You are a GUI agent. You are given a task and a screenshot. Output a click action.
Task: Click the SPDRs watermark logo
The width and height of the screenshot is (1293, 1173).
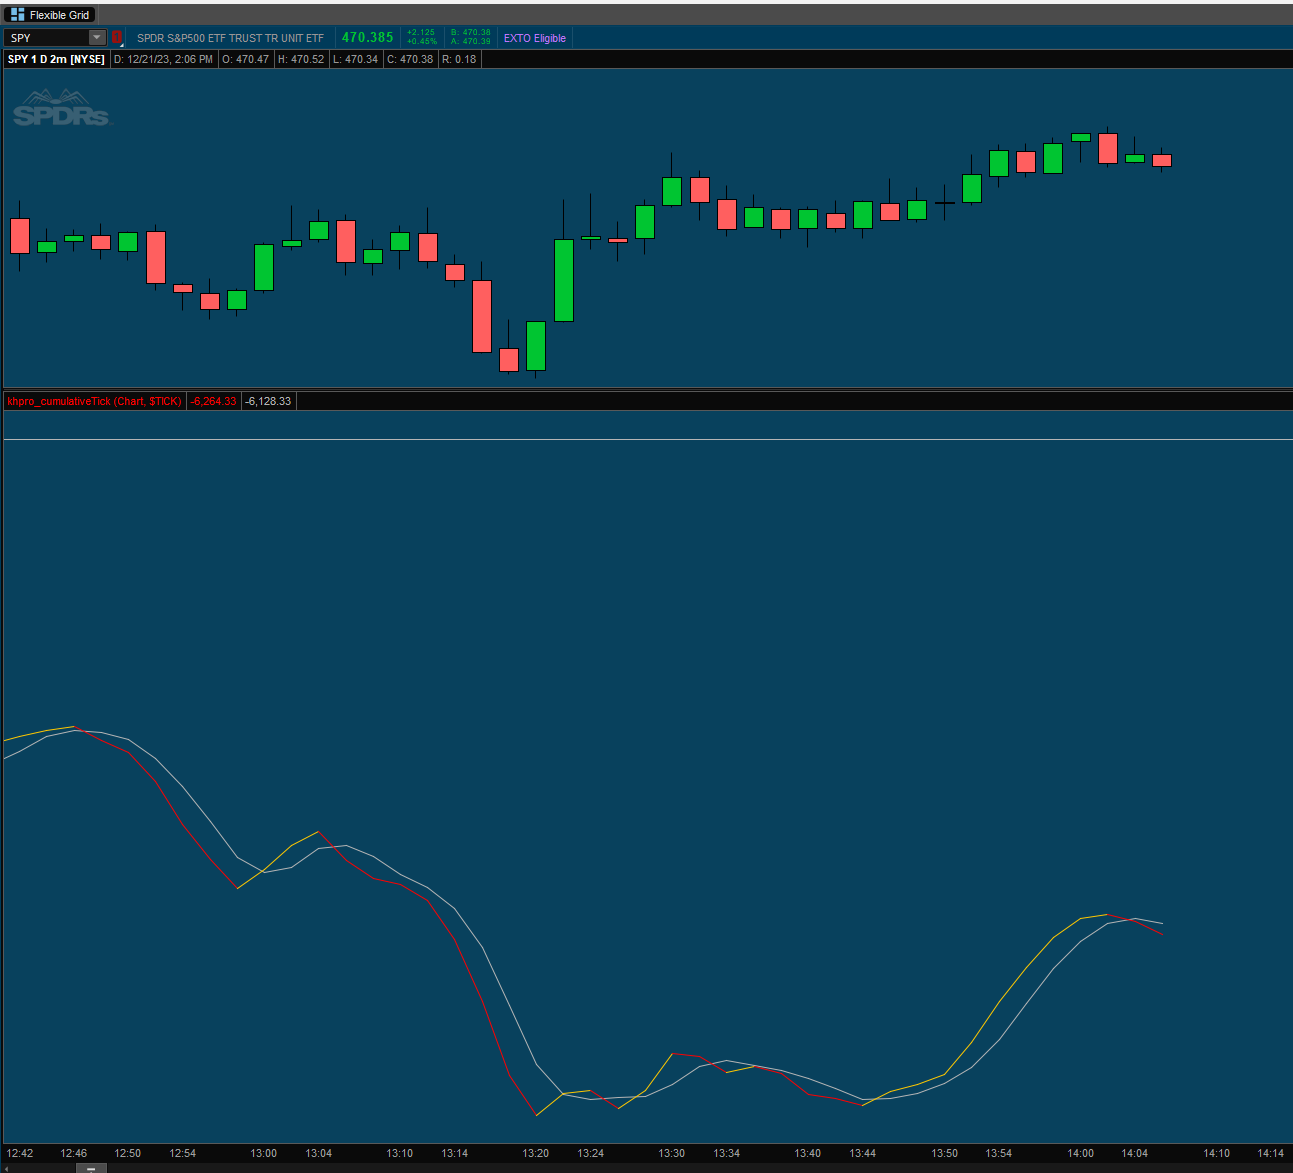tap(61, 108)
